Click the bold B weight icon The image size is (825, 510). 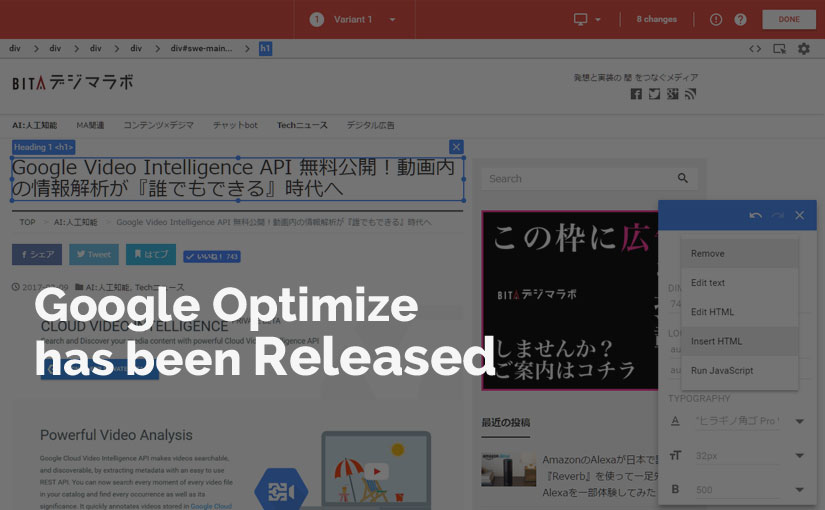click(x=675, y=489)
